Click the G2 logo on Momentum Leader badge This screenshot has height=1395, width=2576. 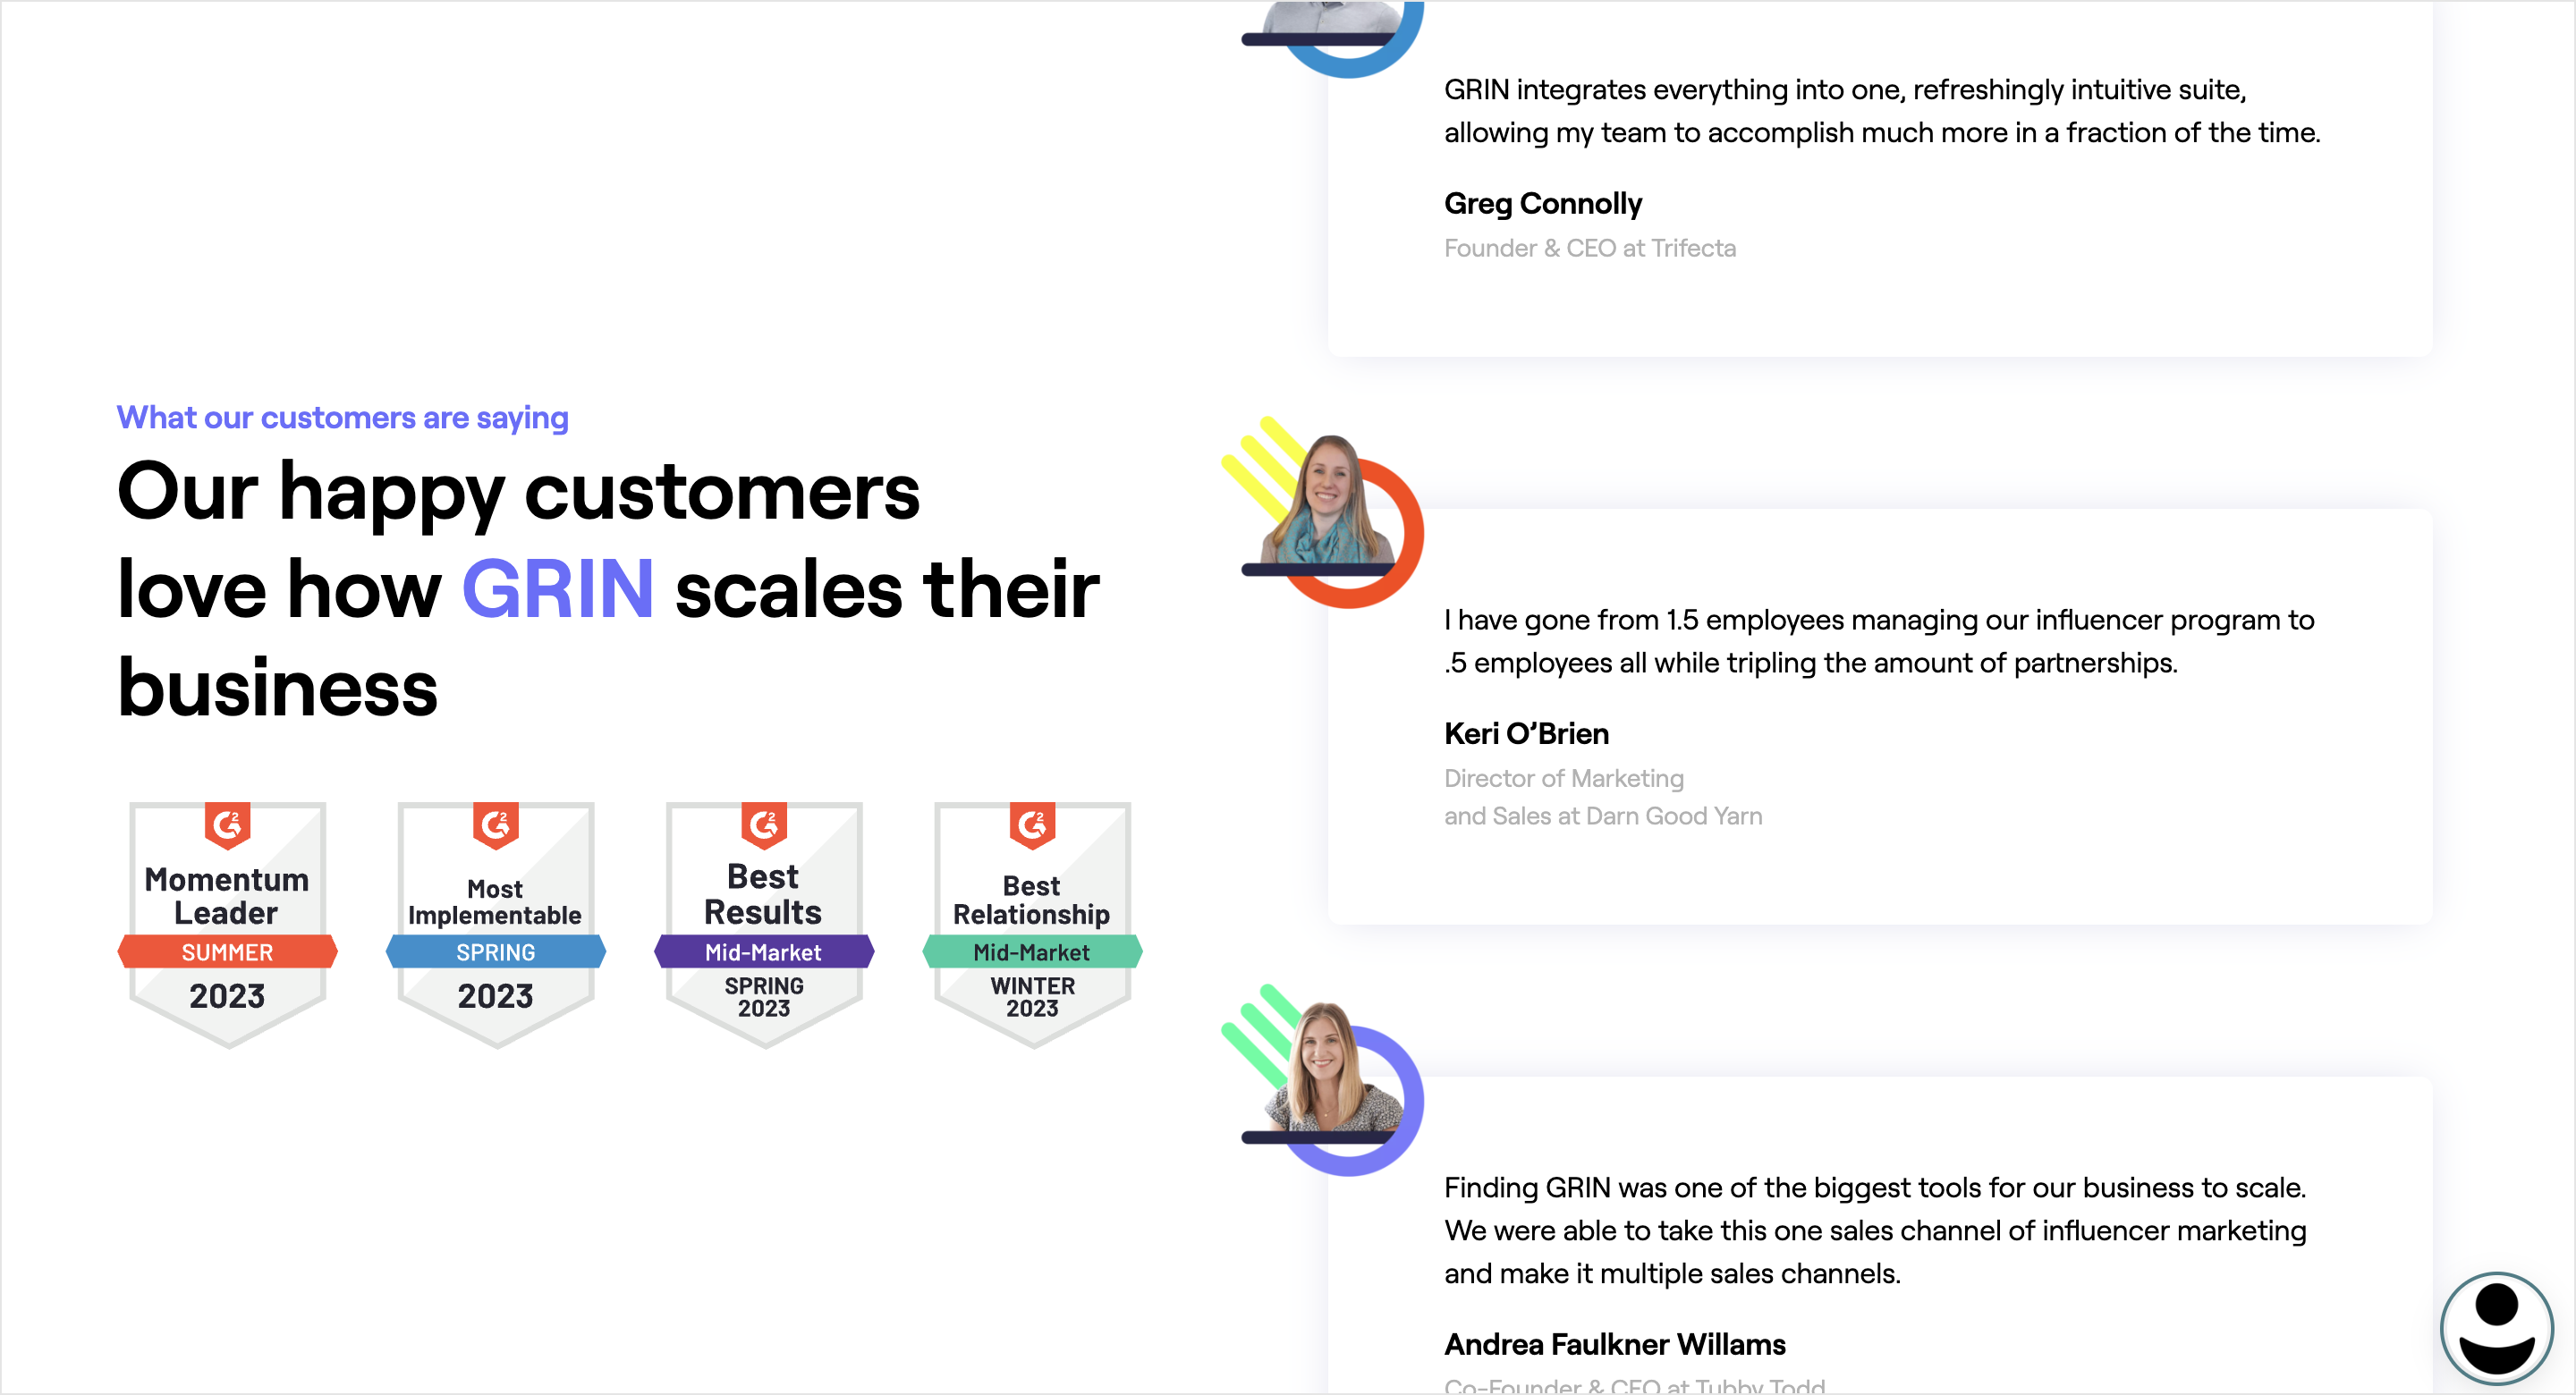pyautogui.click(x=228, y=825)
